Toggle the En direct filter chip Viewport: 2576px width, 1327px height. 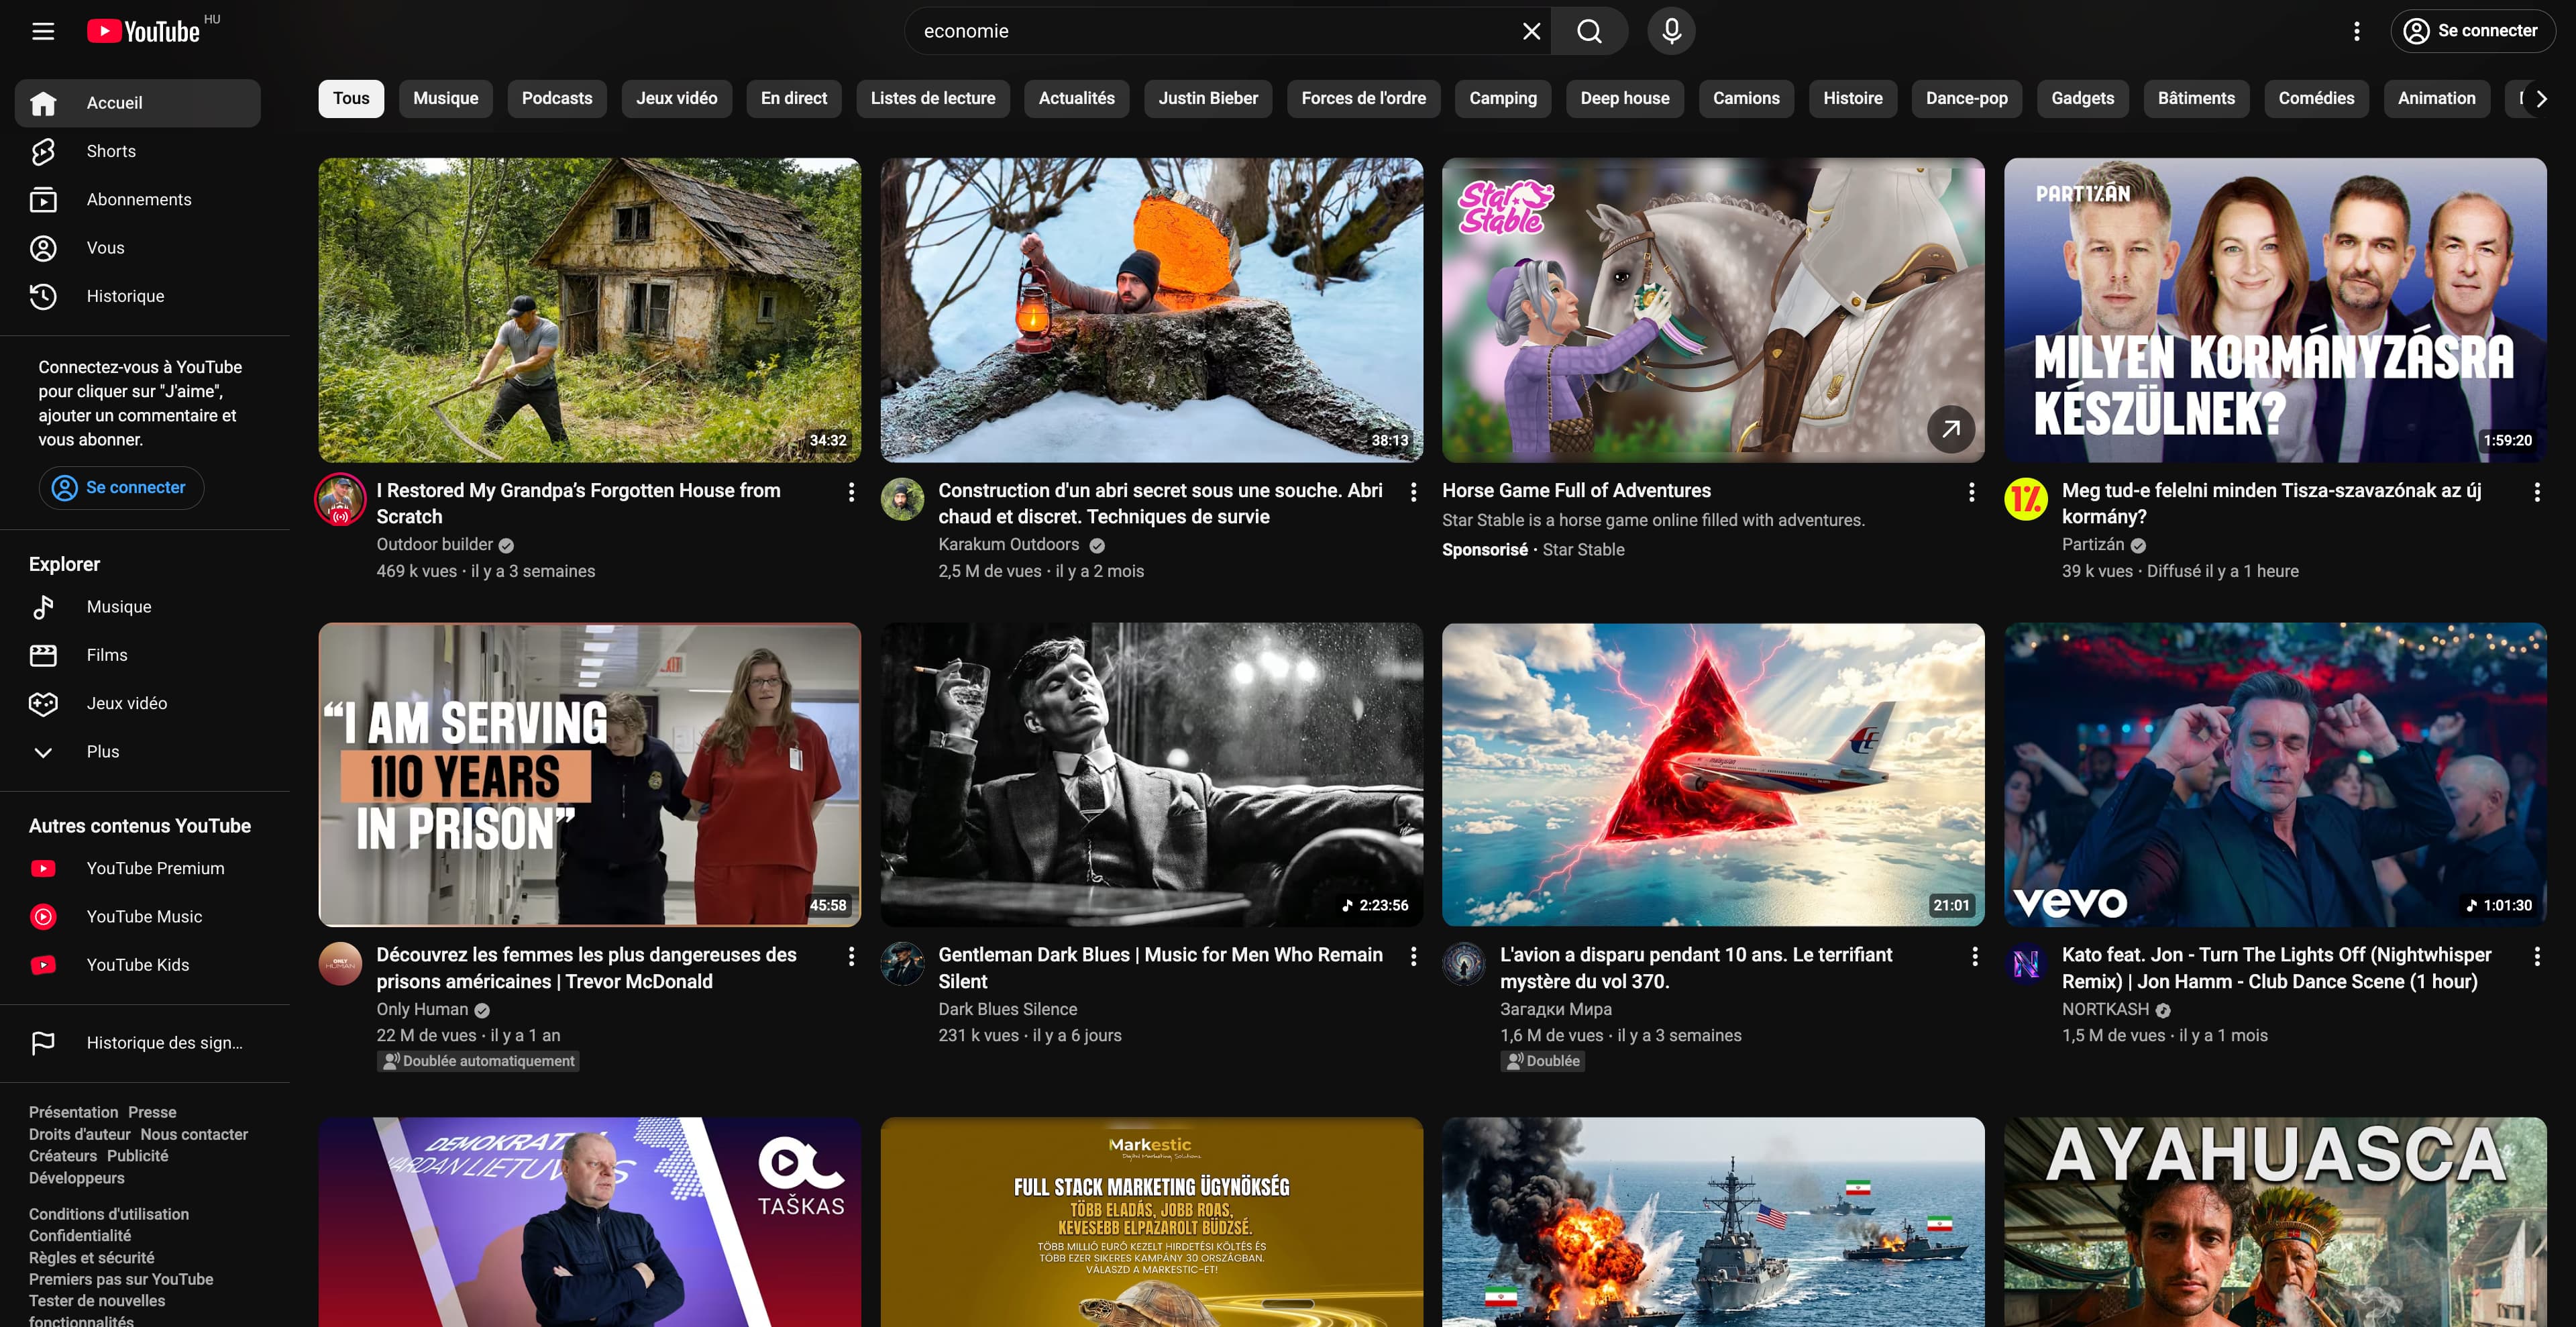click(793, 98)
